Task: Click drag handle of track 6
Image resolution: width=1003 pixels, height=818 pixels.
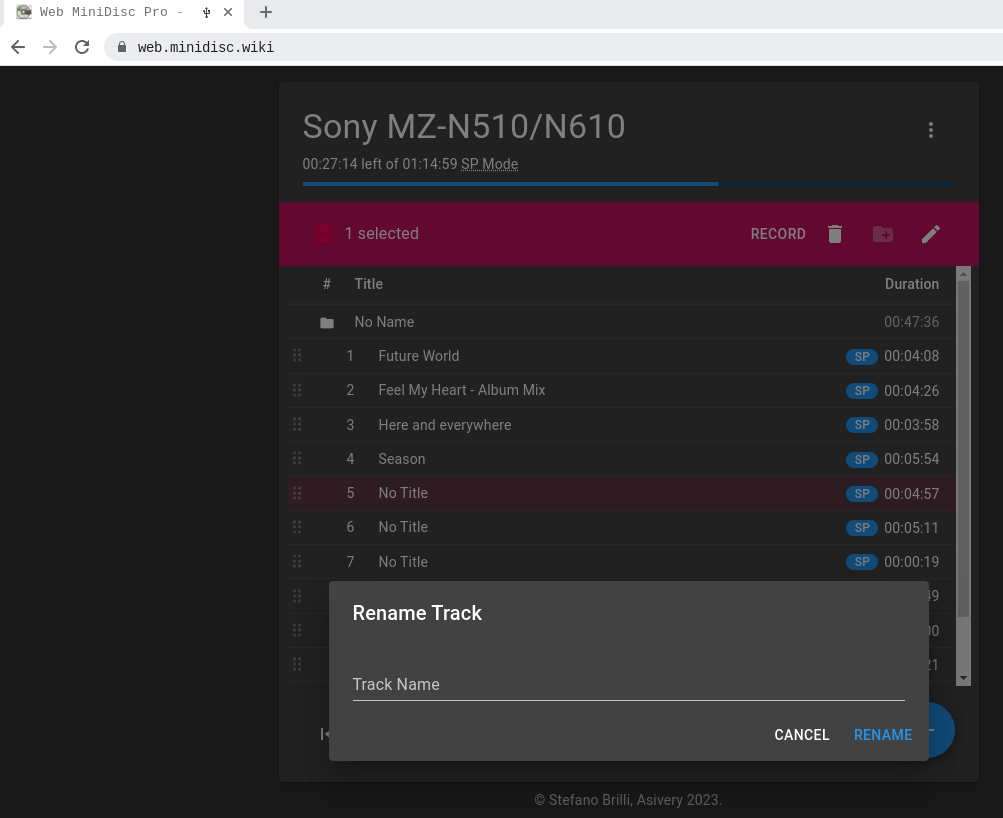Action: 297,527
